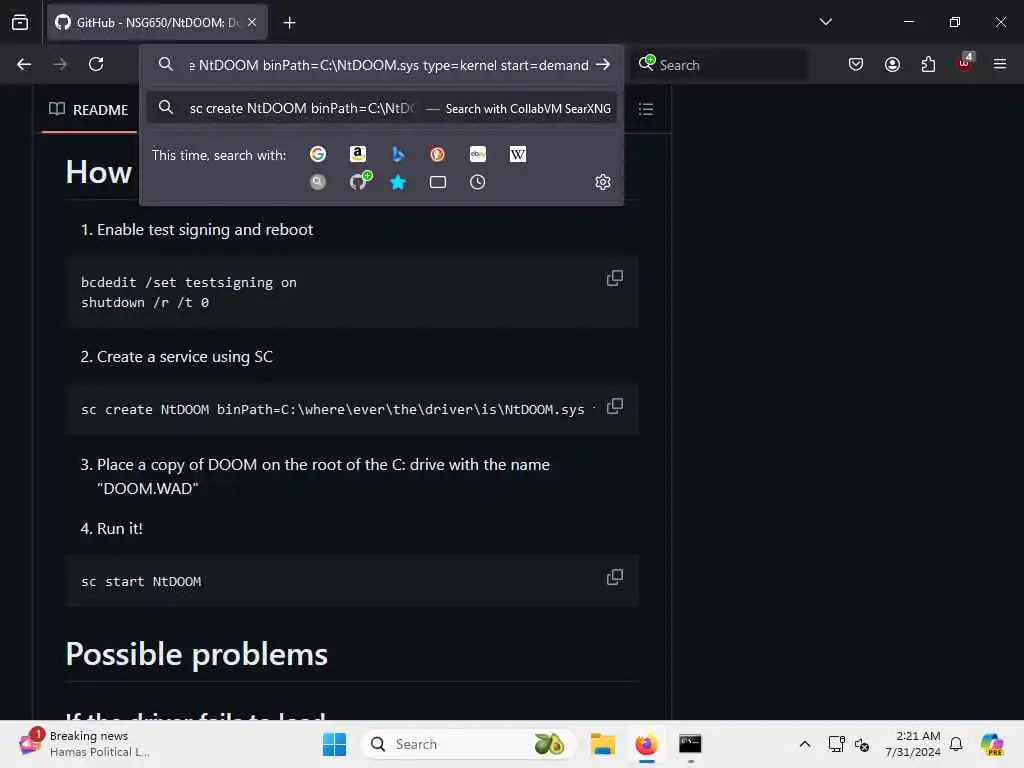Select the Search with CollabVM SearXNG suggestion
This screenshot has width=1024, height=768.
[382, 108]
